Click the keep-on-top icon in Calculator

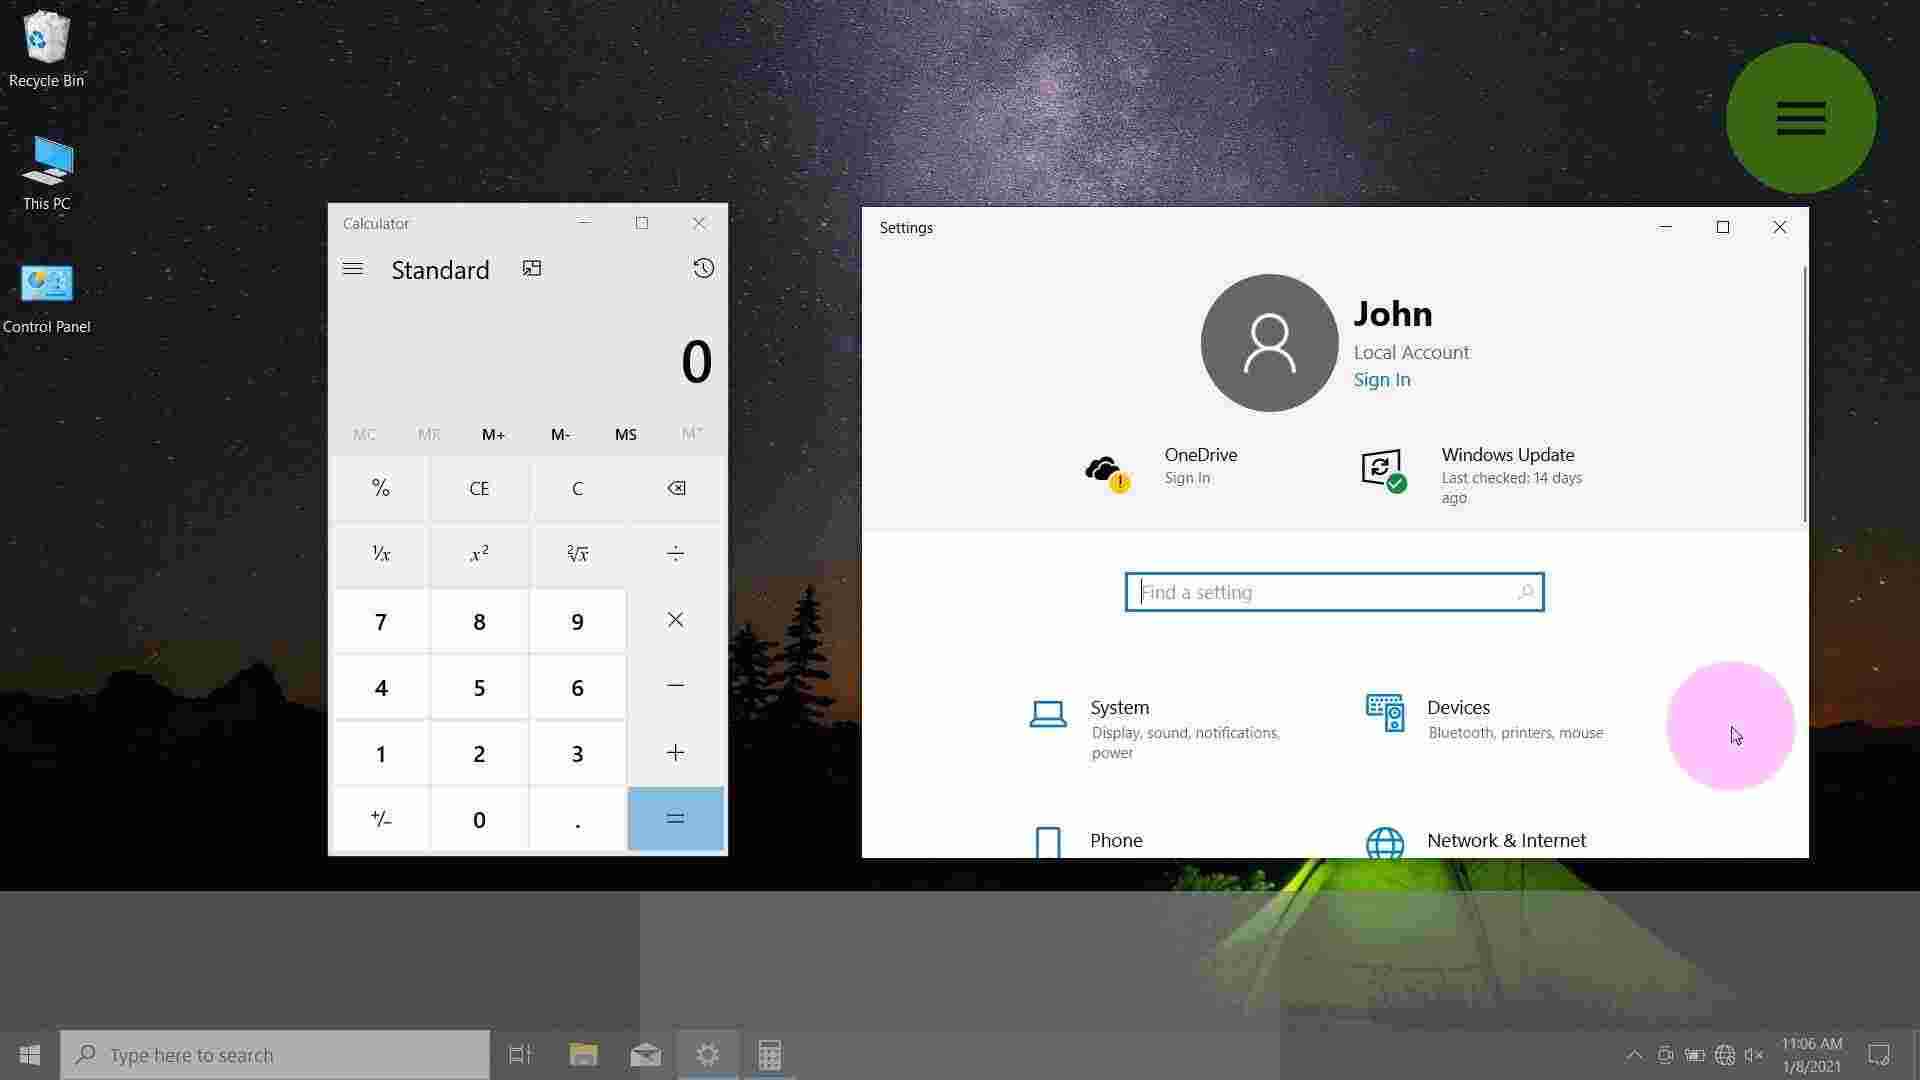(x=531, y=268)
